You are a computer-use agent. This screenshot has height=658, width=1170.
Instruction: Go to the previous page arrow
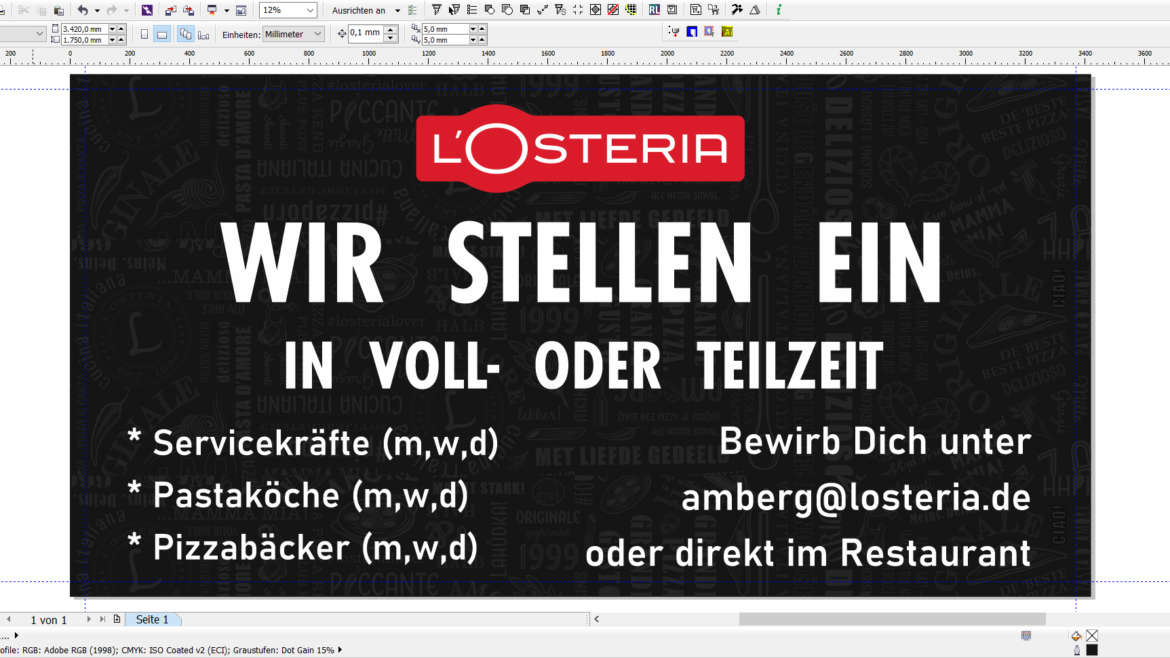pos(8,619)
